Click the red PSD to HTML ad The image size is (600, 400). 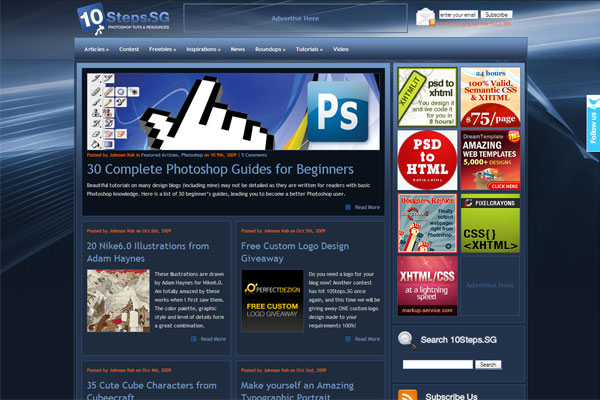[427, 160]
